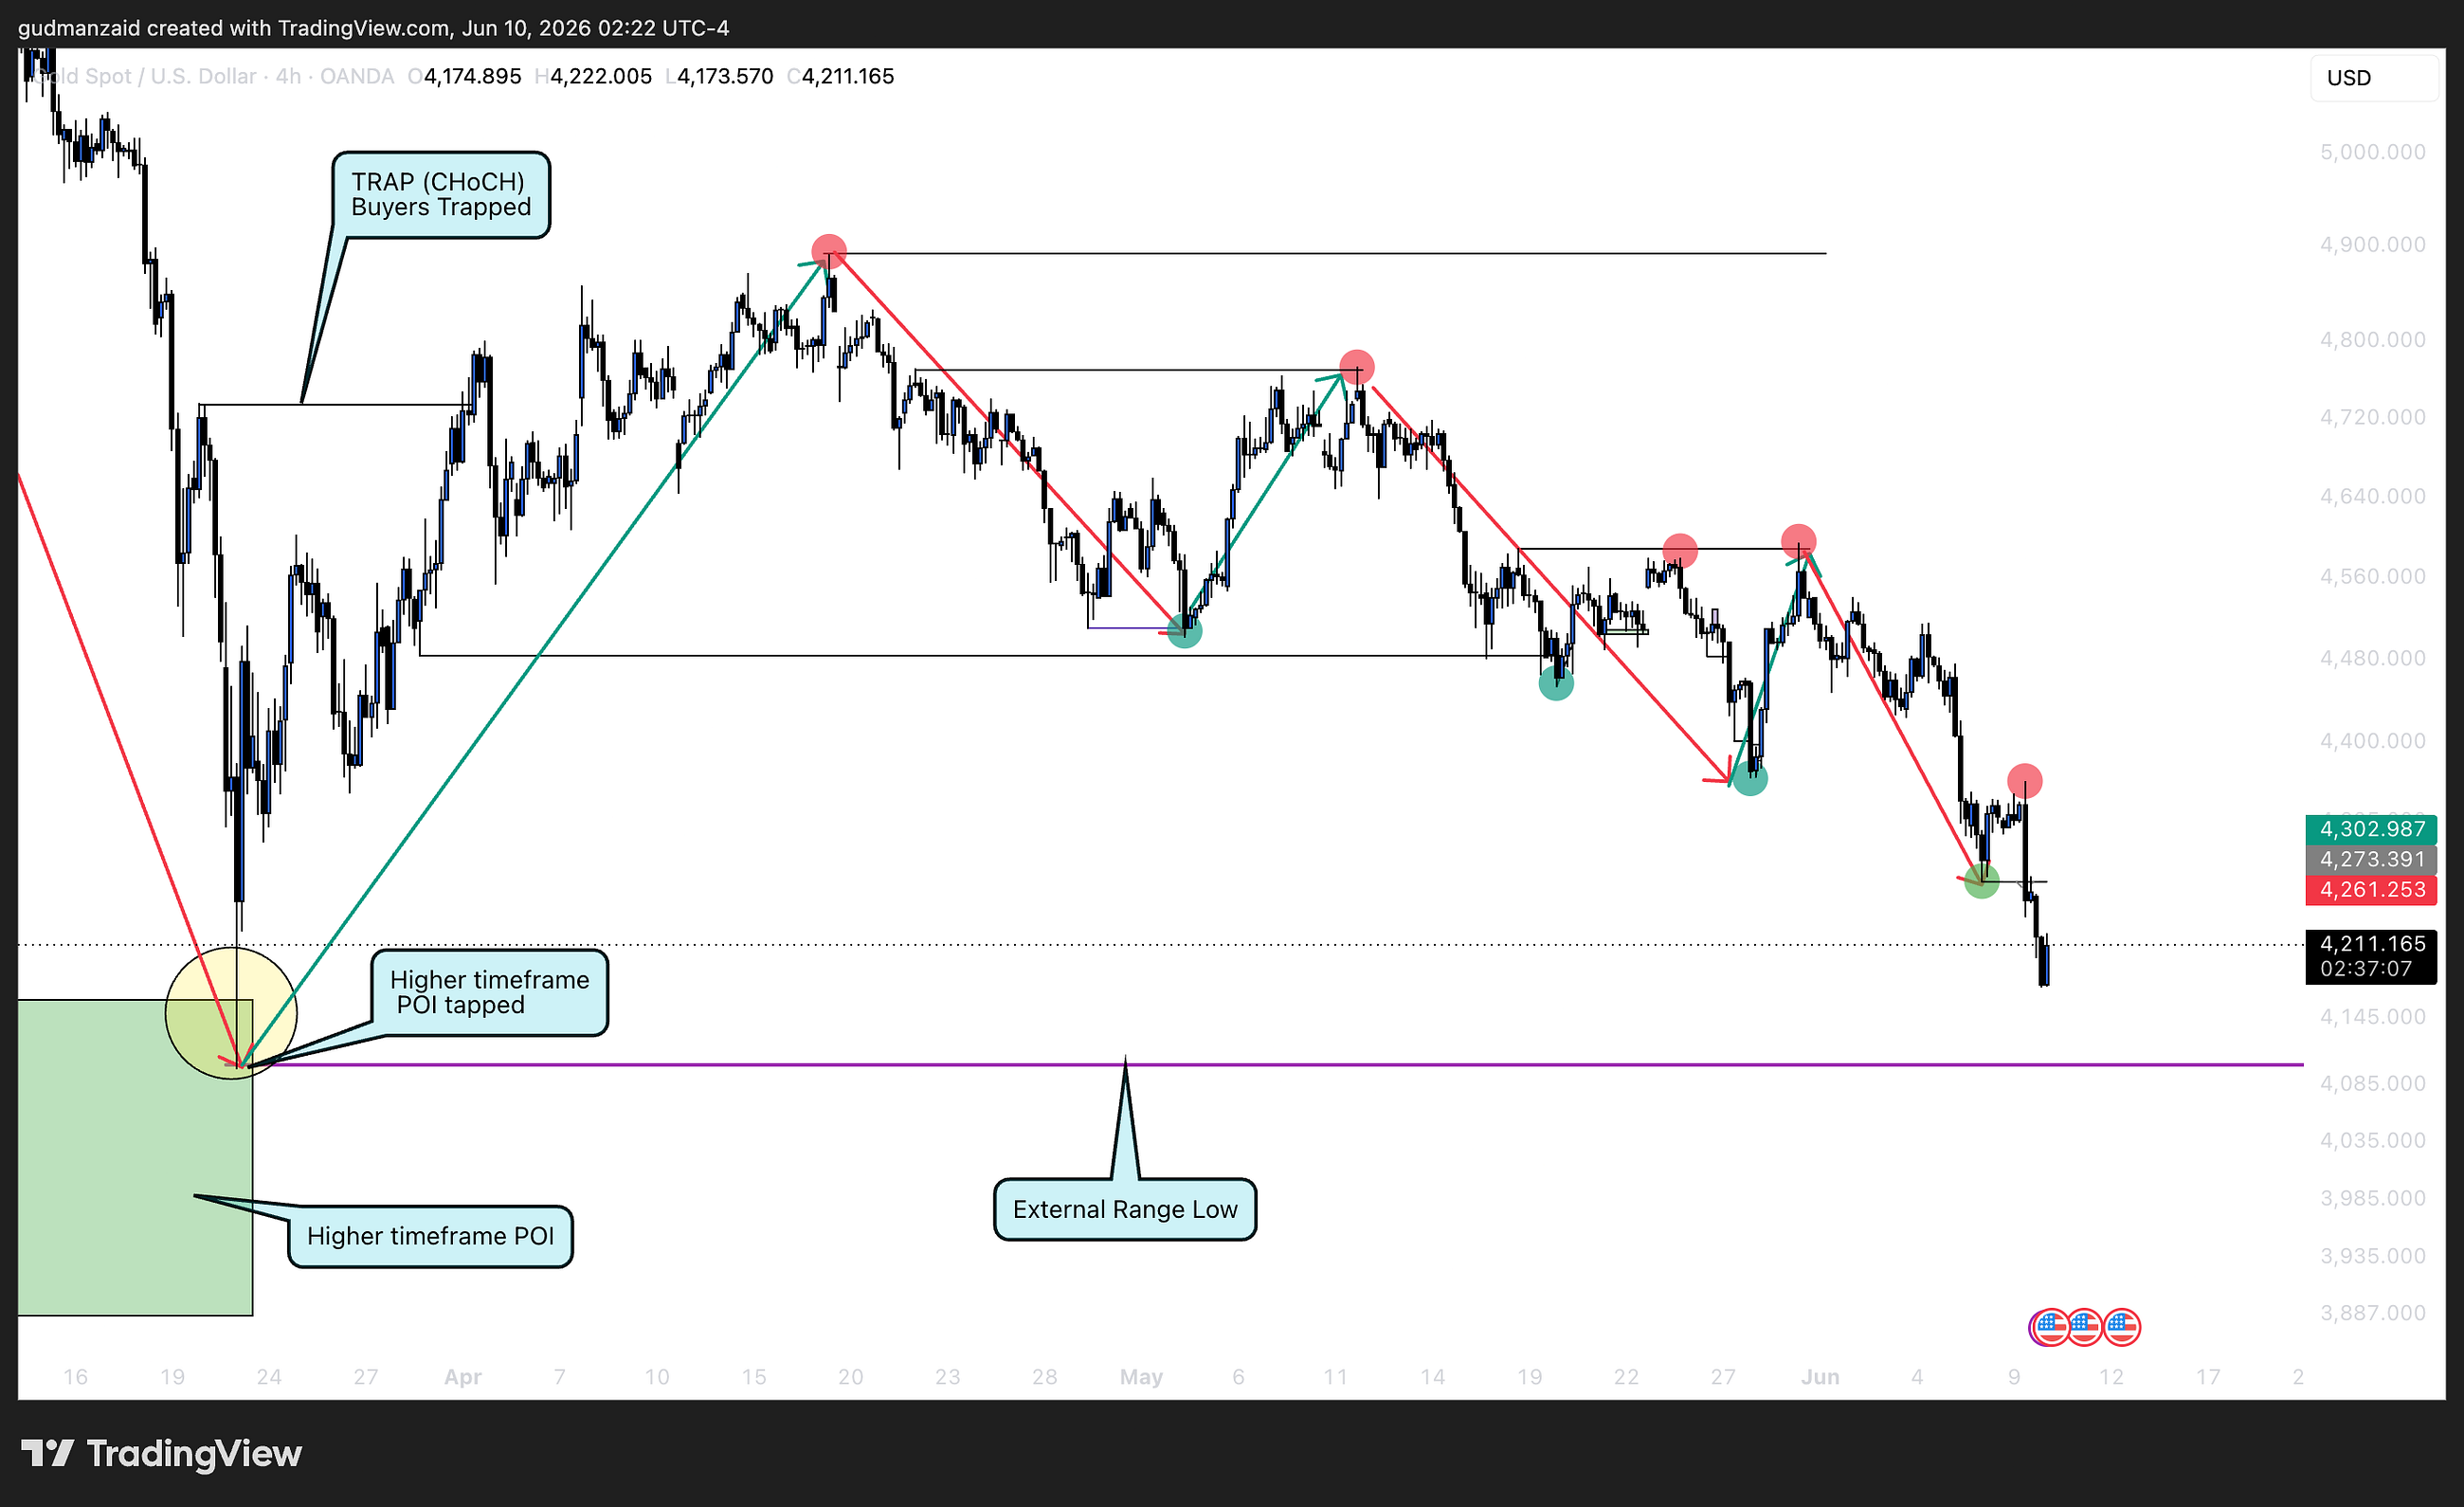The width and height of the screenshot is (2464, 1507).
Task: Click the 4,640.000 price axis label
Action: click(2372, 496)
